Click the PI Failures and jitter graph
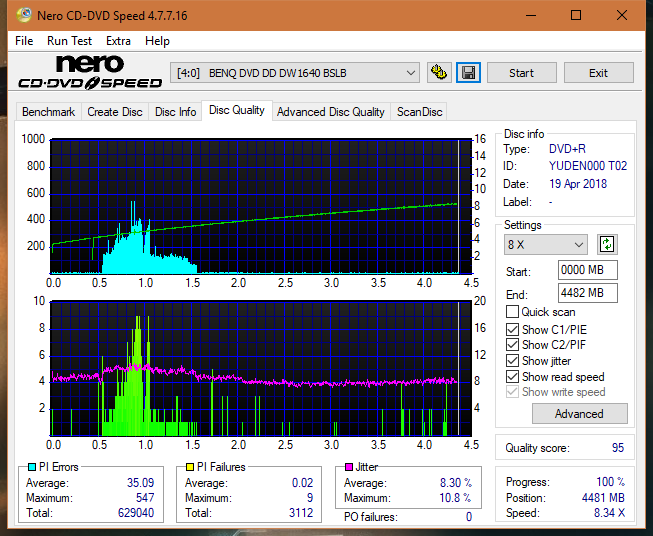 tap(261, 369)
